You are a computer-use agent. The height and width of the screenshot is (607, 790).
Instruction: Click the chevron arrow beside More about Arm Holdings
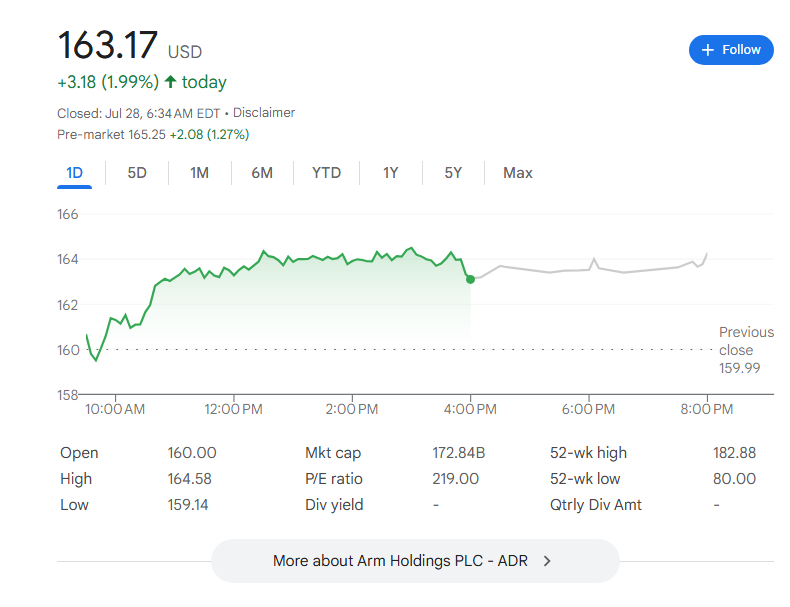click(547, 561)
